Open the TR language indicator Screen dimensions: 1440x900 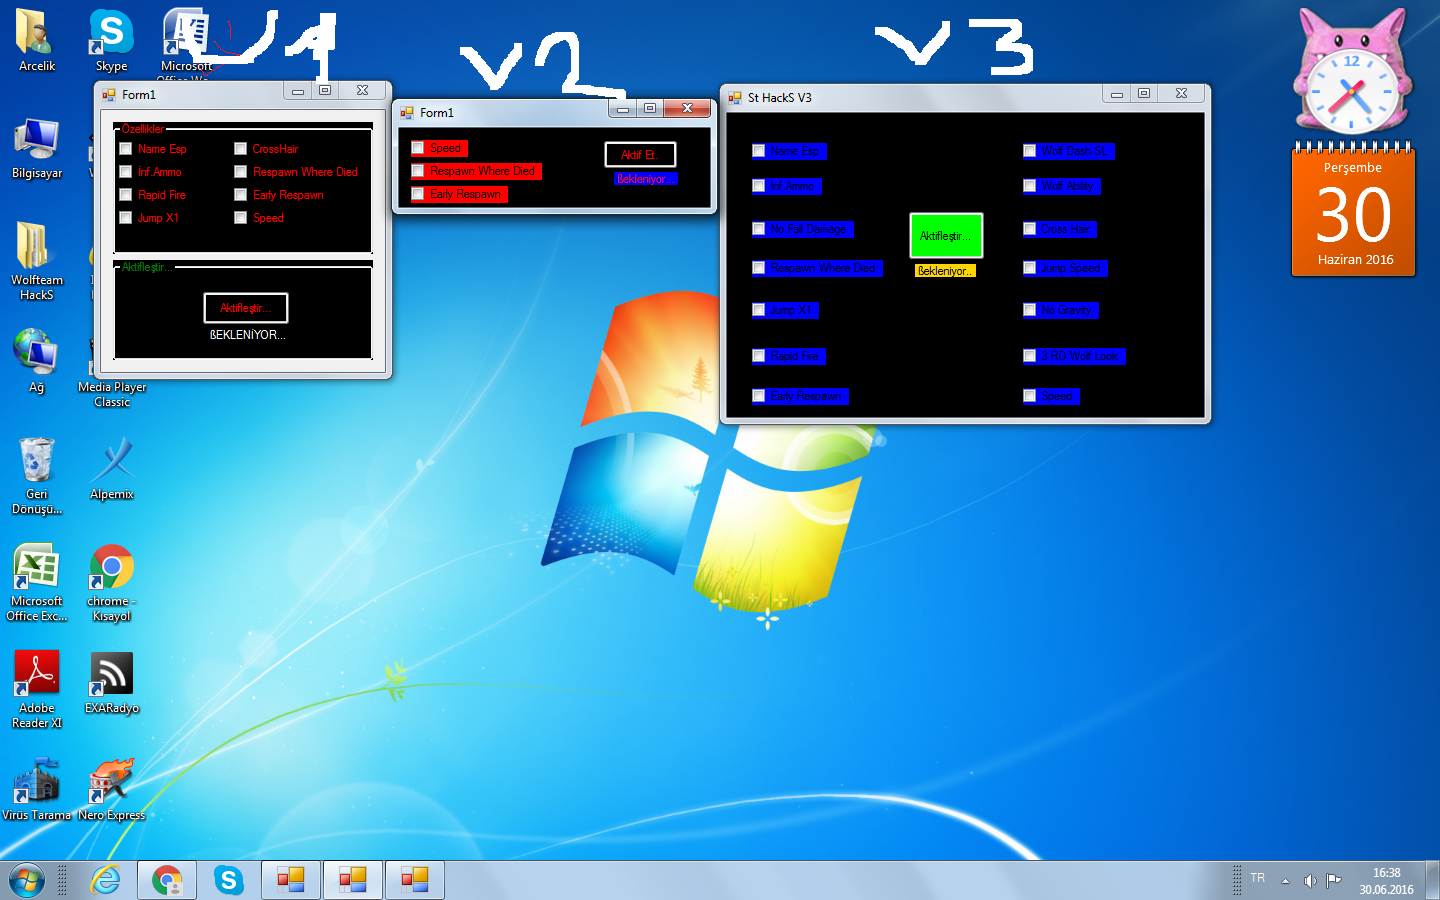1257,878
